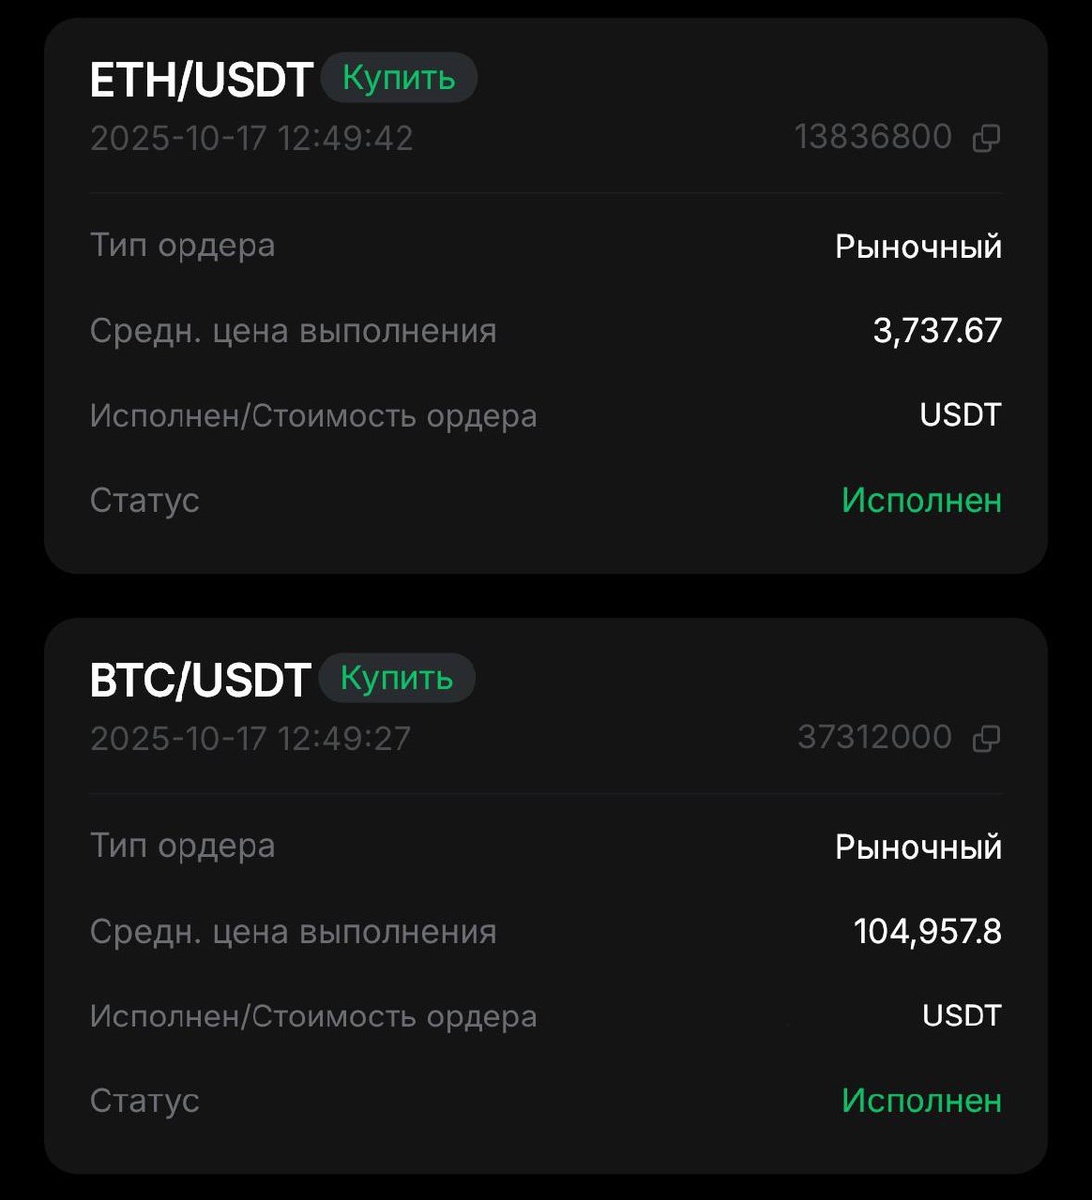This screenshot has height=1200, width=1092.
Task: Tap the ETH average price 3,737.67
Action: 937,331
